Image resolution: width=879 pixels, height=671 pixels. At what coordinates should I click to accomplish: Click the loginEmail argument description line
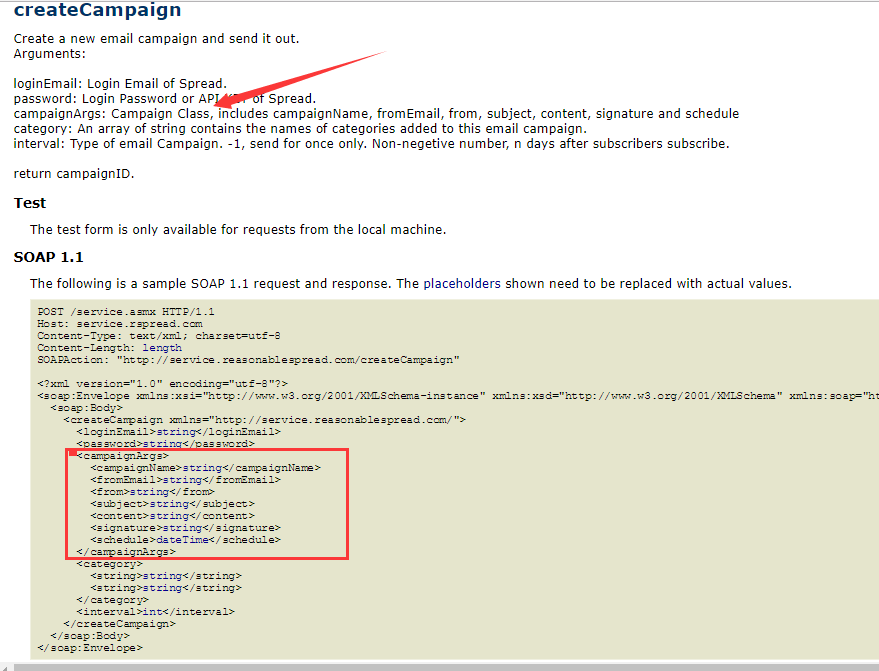pyautogui.click(x=120, y=83)
